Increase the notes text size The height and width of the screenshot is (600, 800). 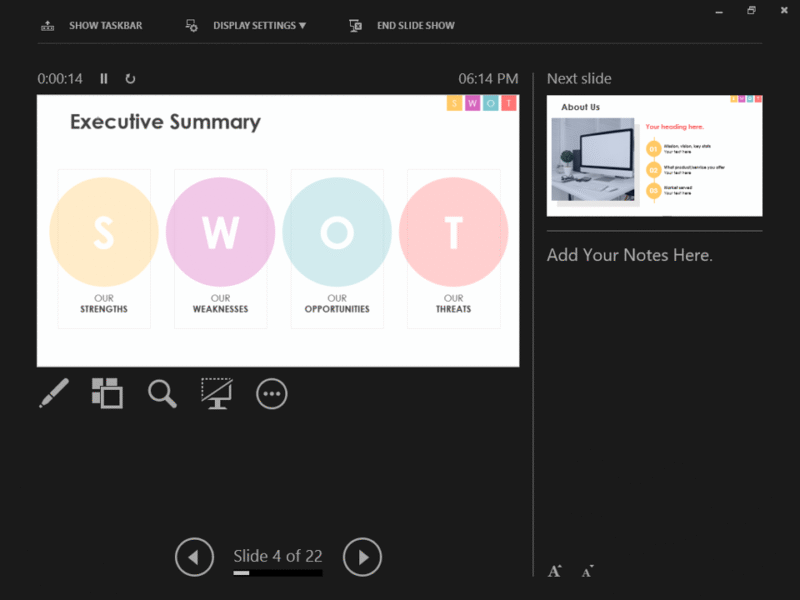point(555,571)
